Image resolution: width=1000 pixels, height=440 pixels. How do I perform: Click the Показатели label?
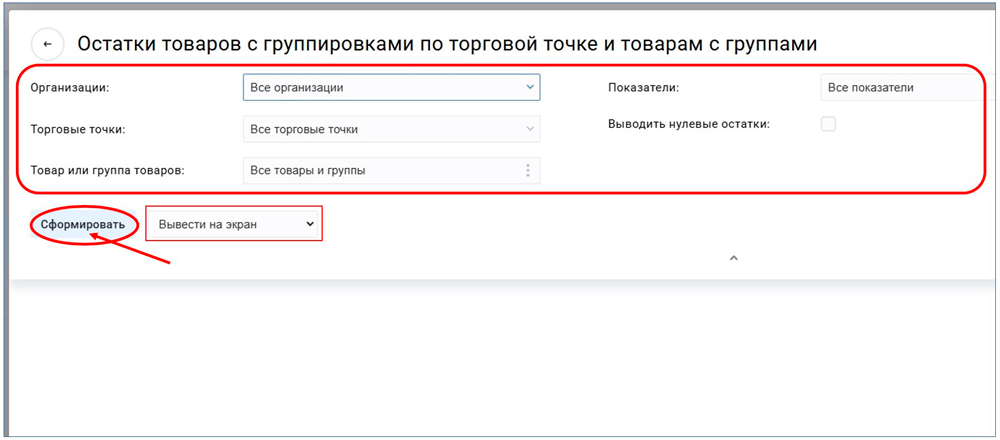coord(643,88)
